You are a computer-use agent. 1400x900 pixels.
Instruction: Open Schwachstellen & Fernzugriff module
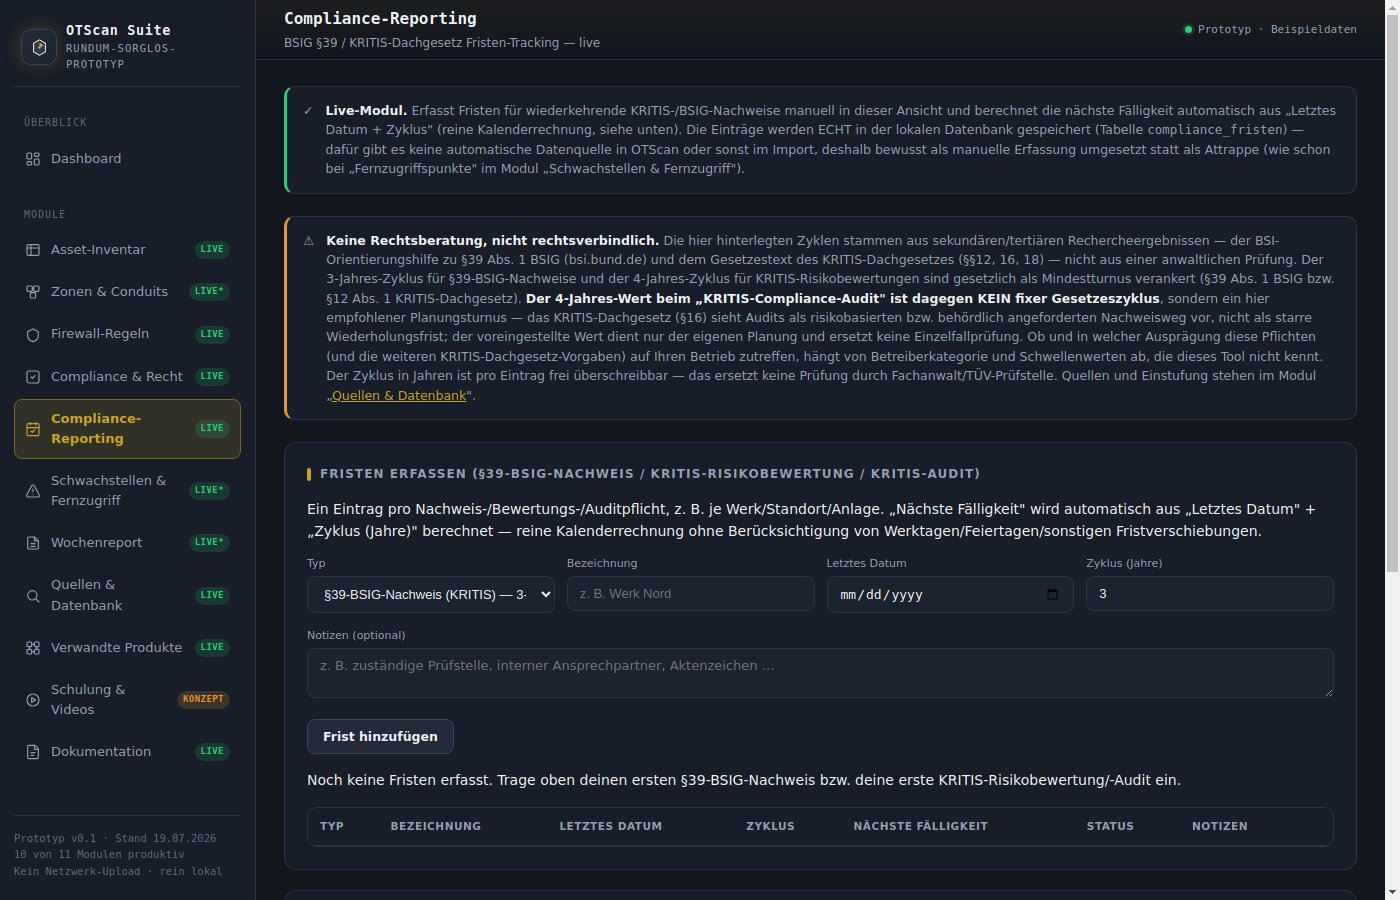pos(127,491)
